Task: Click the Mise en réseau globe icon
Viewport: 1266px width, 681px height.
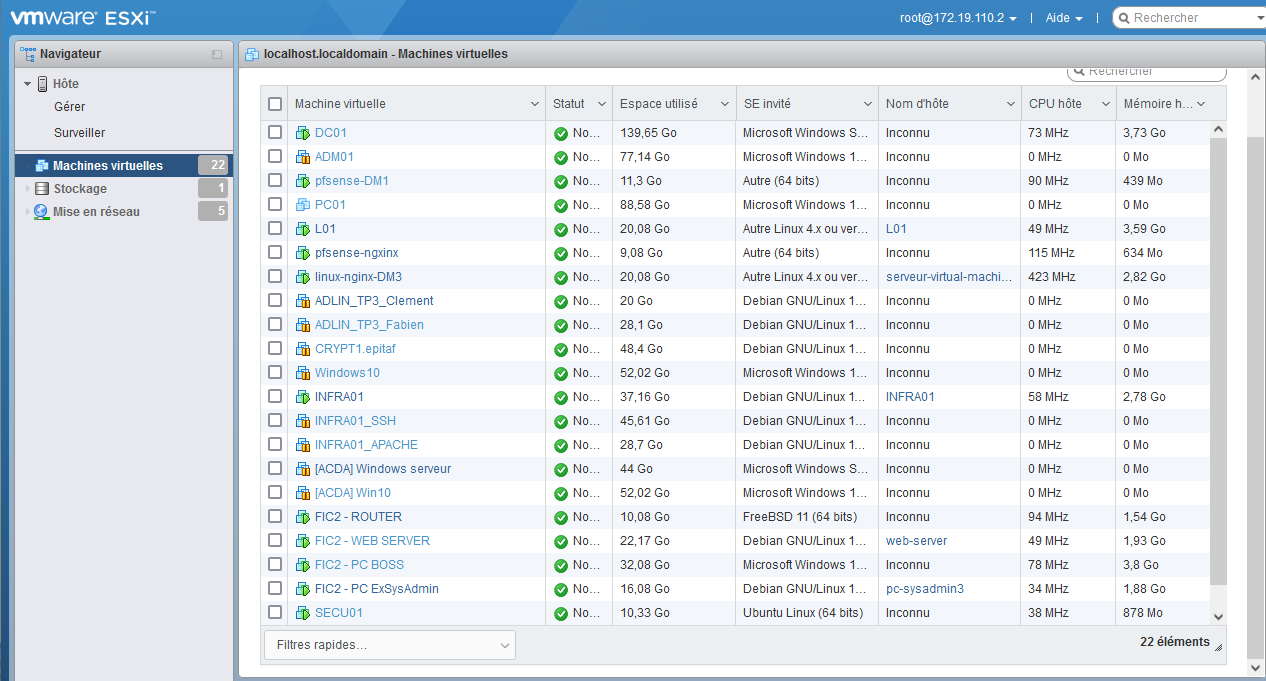Action: 41,212
